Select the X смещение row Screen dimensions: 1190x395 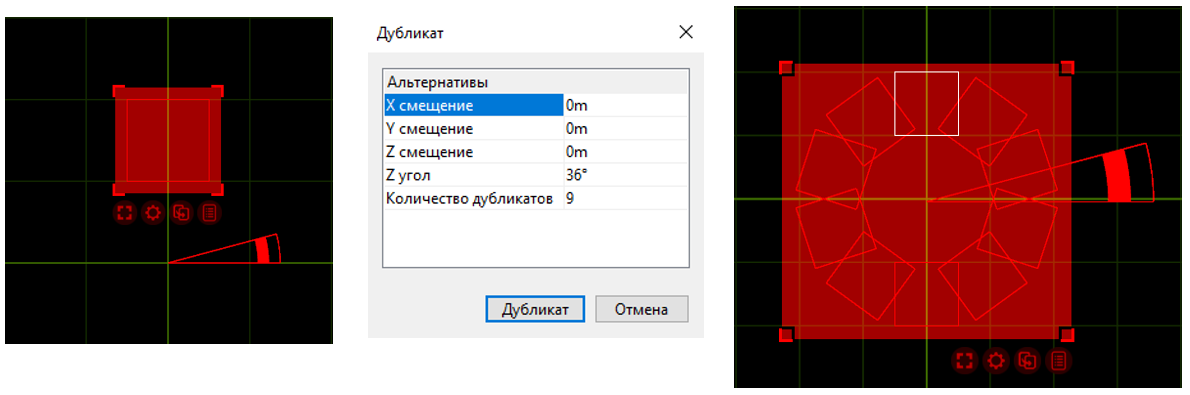pyautogui.click(x=536, y=106)
